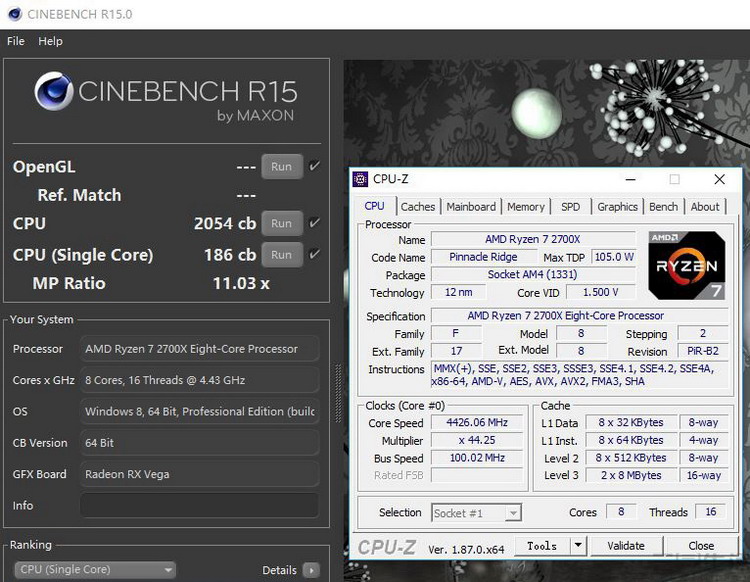This screenshot has height=582, width=750.
Task: Click the Info input field
Action: coord(199,505)
